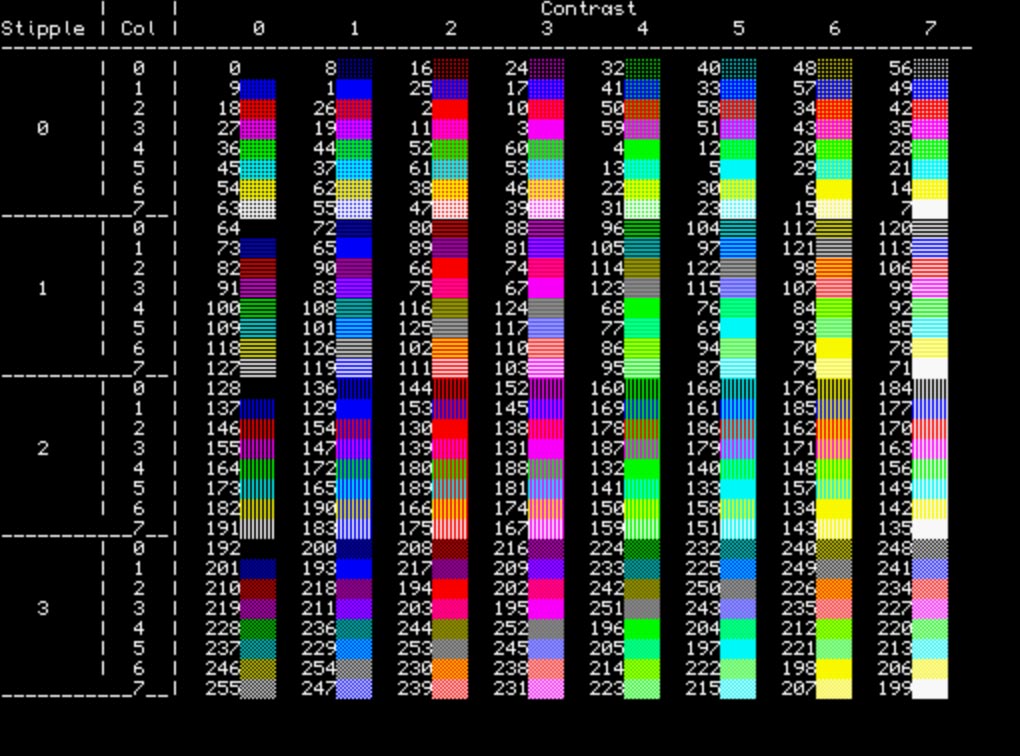Viewport: 1020px width, 756px height.
Task: Click the solid white swatch labeled 7
Action: click(x=930, y=209)
